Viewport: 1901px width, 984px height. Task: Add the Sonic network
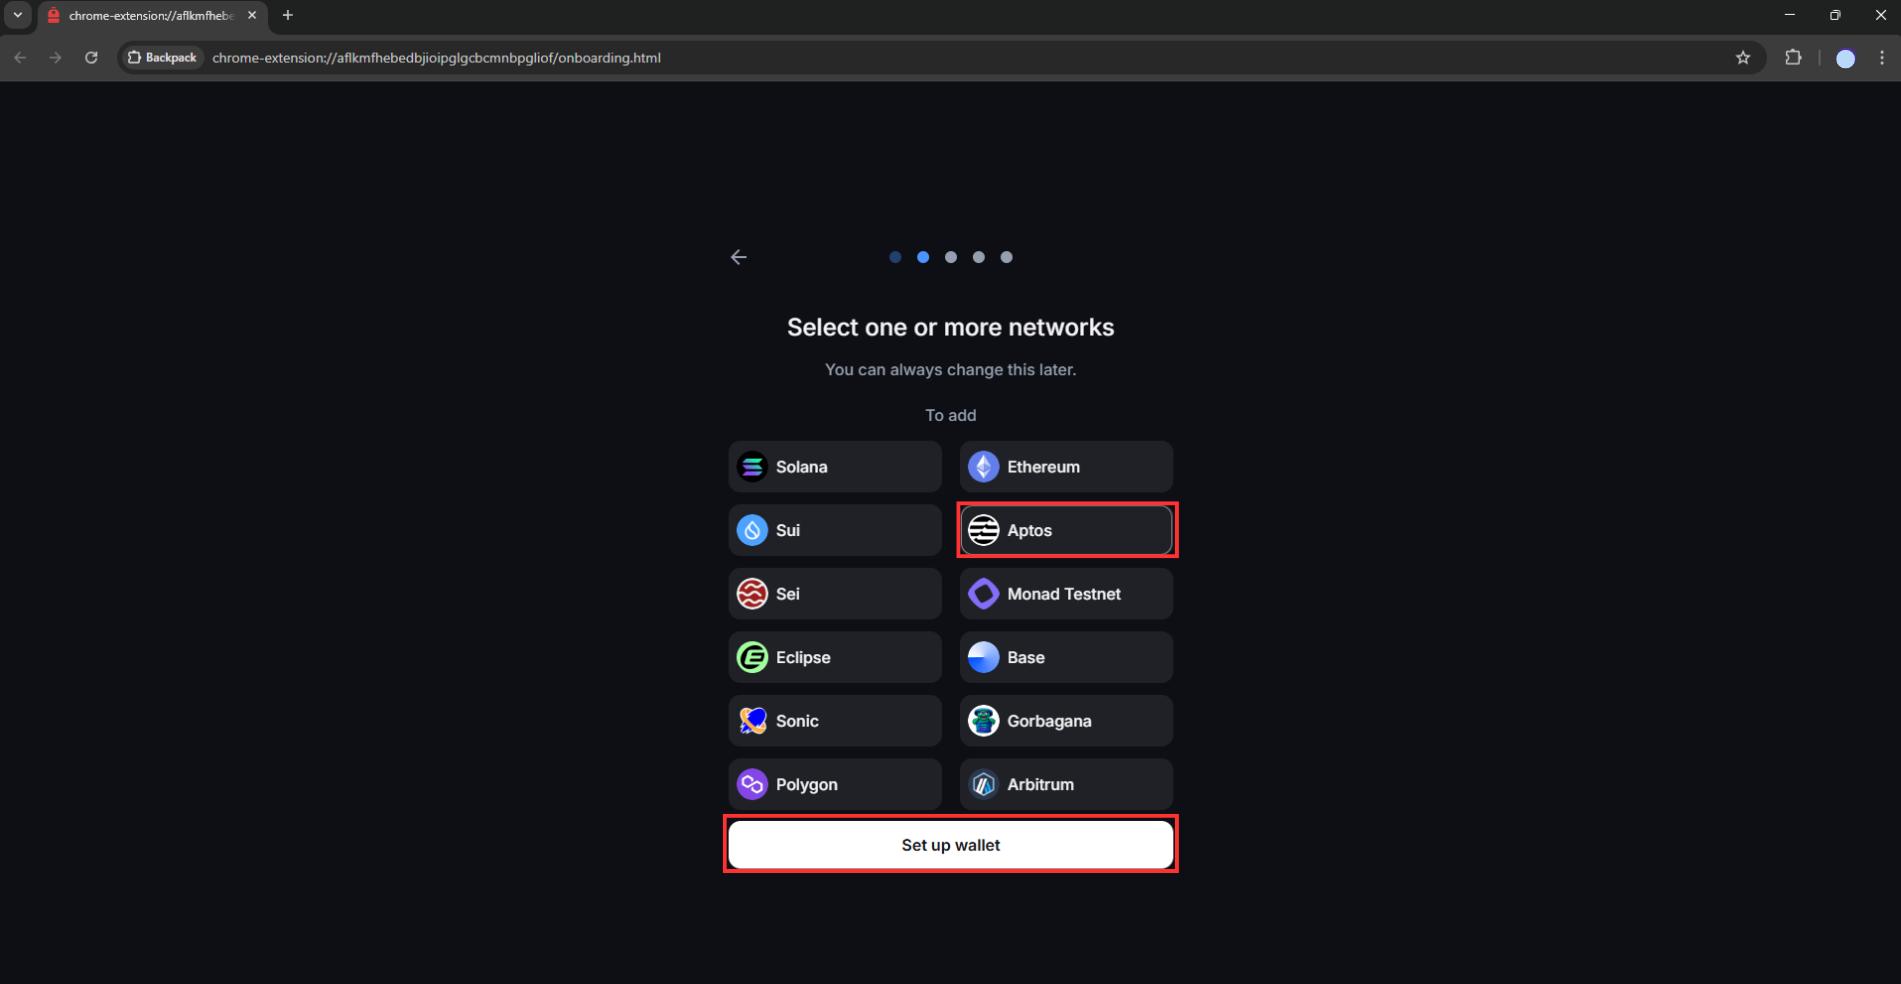pos(835,721)
